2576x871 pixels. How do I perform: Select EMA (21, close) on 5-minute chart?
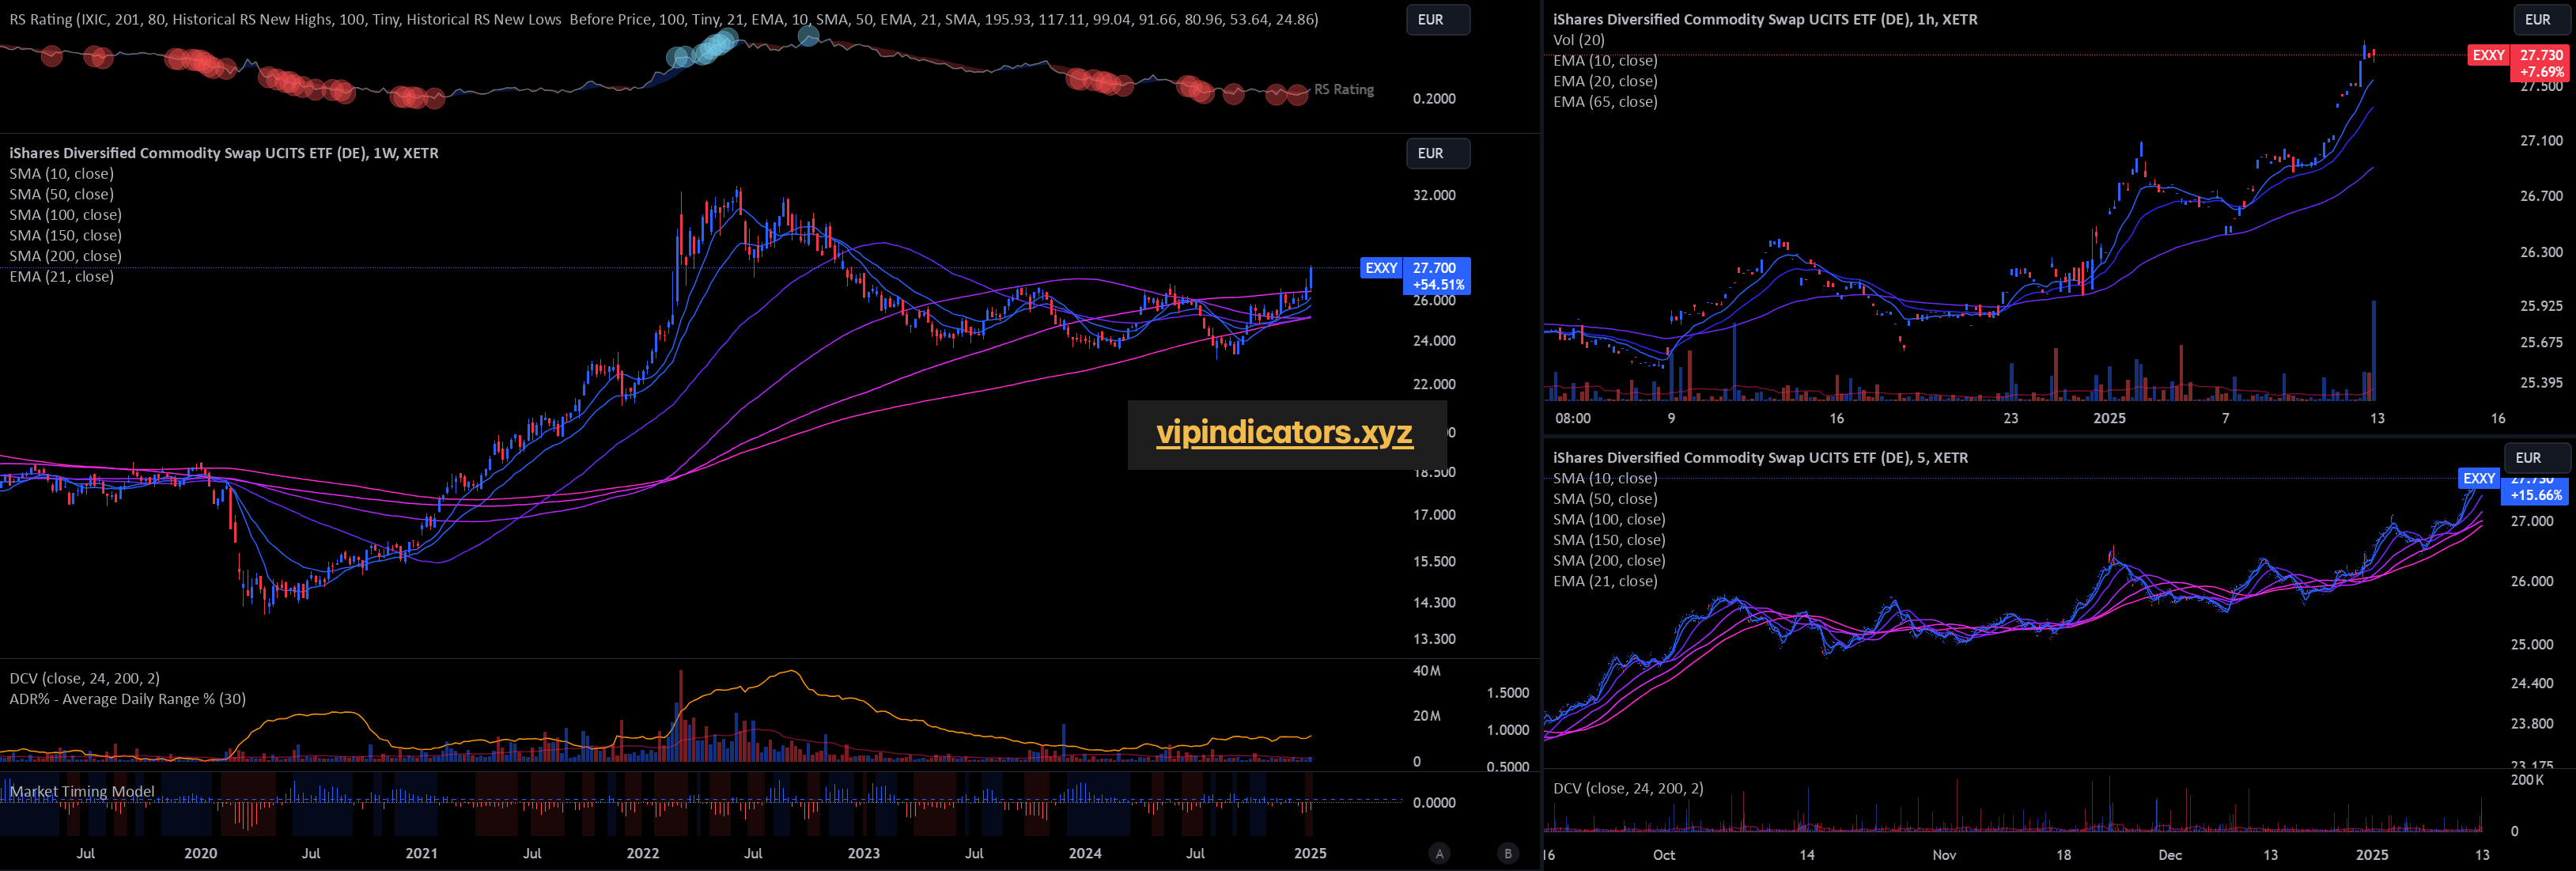(1605, 581)
